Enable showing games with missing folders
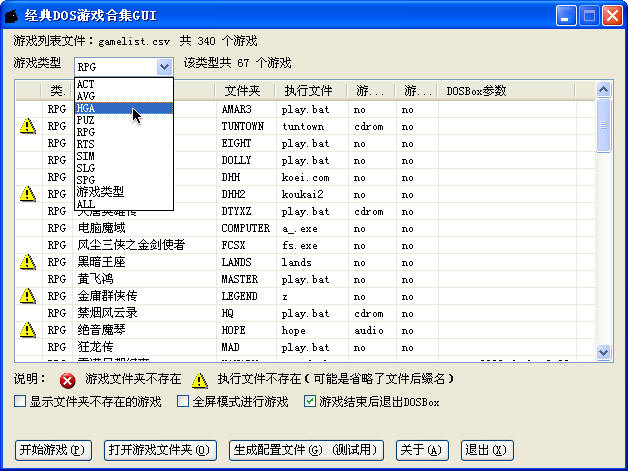The height and width of the screenshot is (471, 628). coord(20,401)
